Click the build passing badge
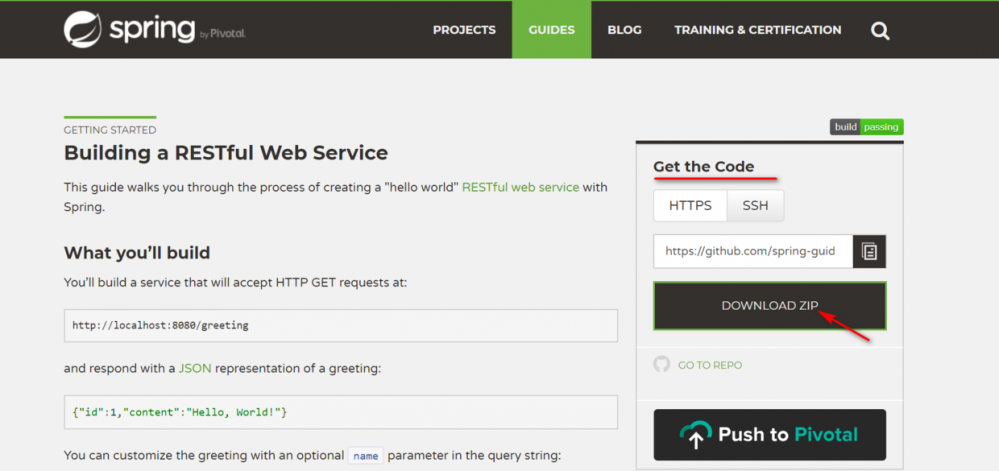999x471 pixels. click(x=866, y=127)
